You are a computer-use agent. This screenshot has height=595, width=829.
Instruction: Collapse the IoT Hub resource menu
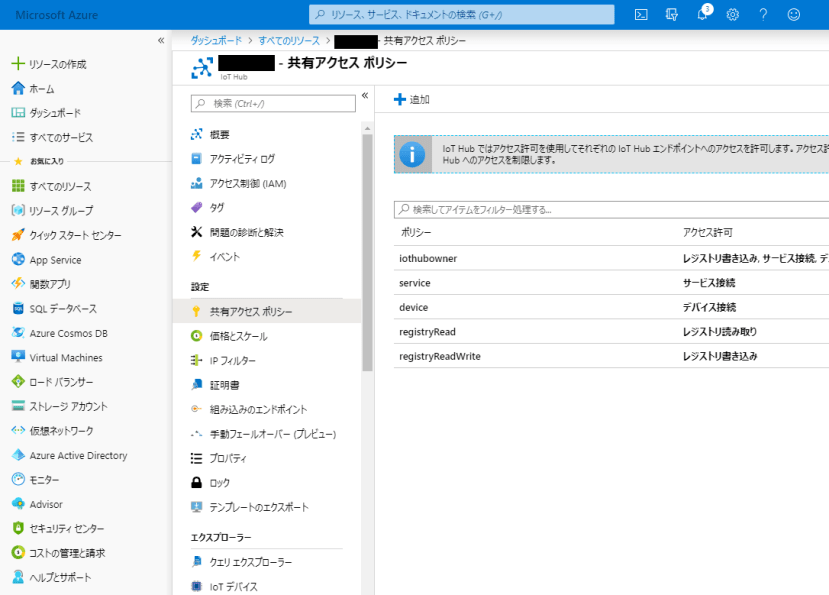[x=365, y=95]
